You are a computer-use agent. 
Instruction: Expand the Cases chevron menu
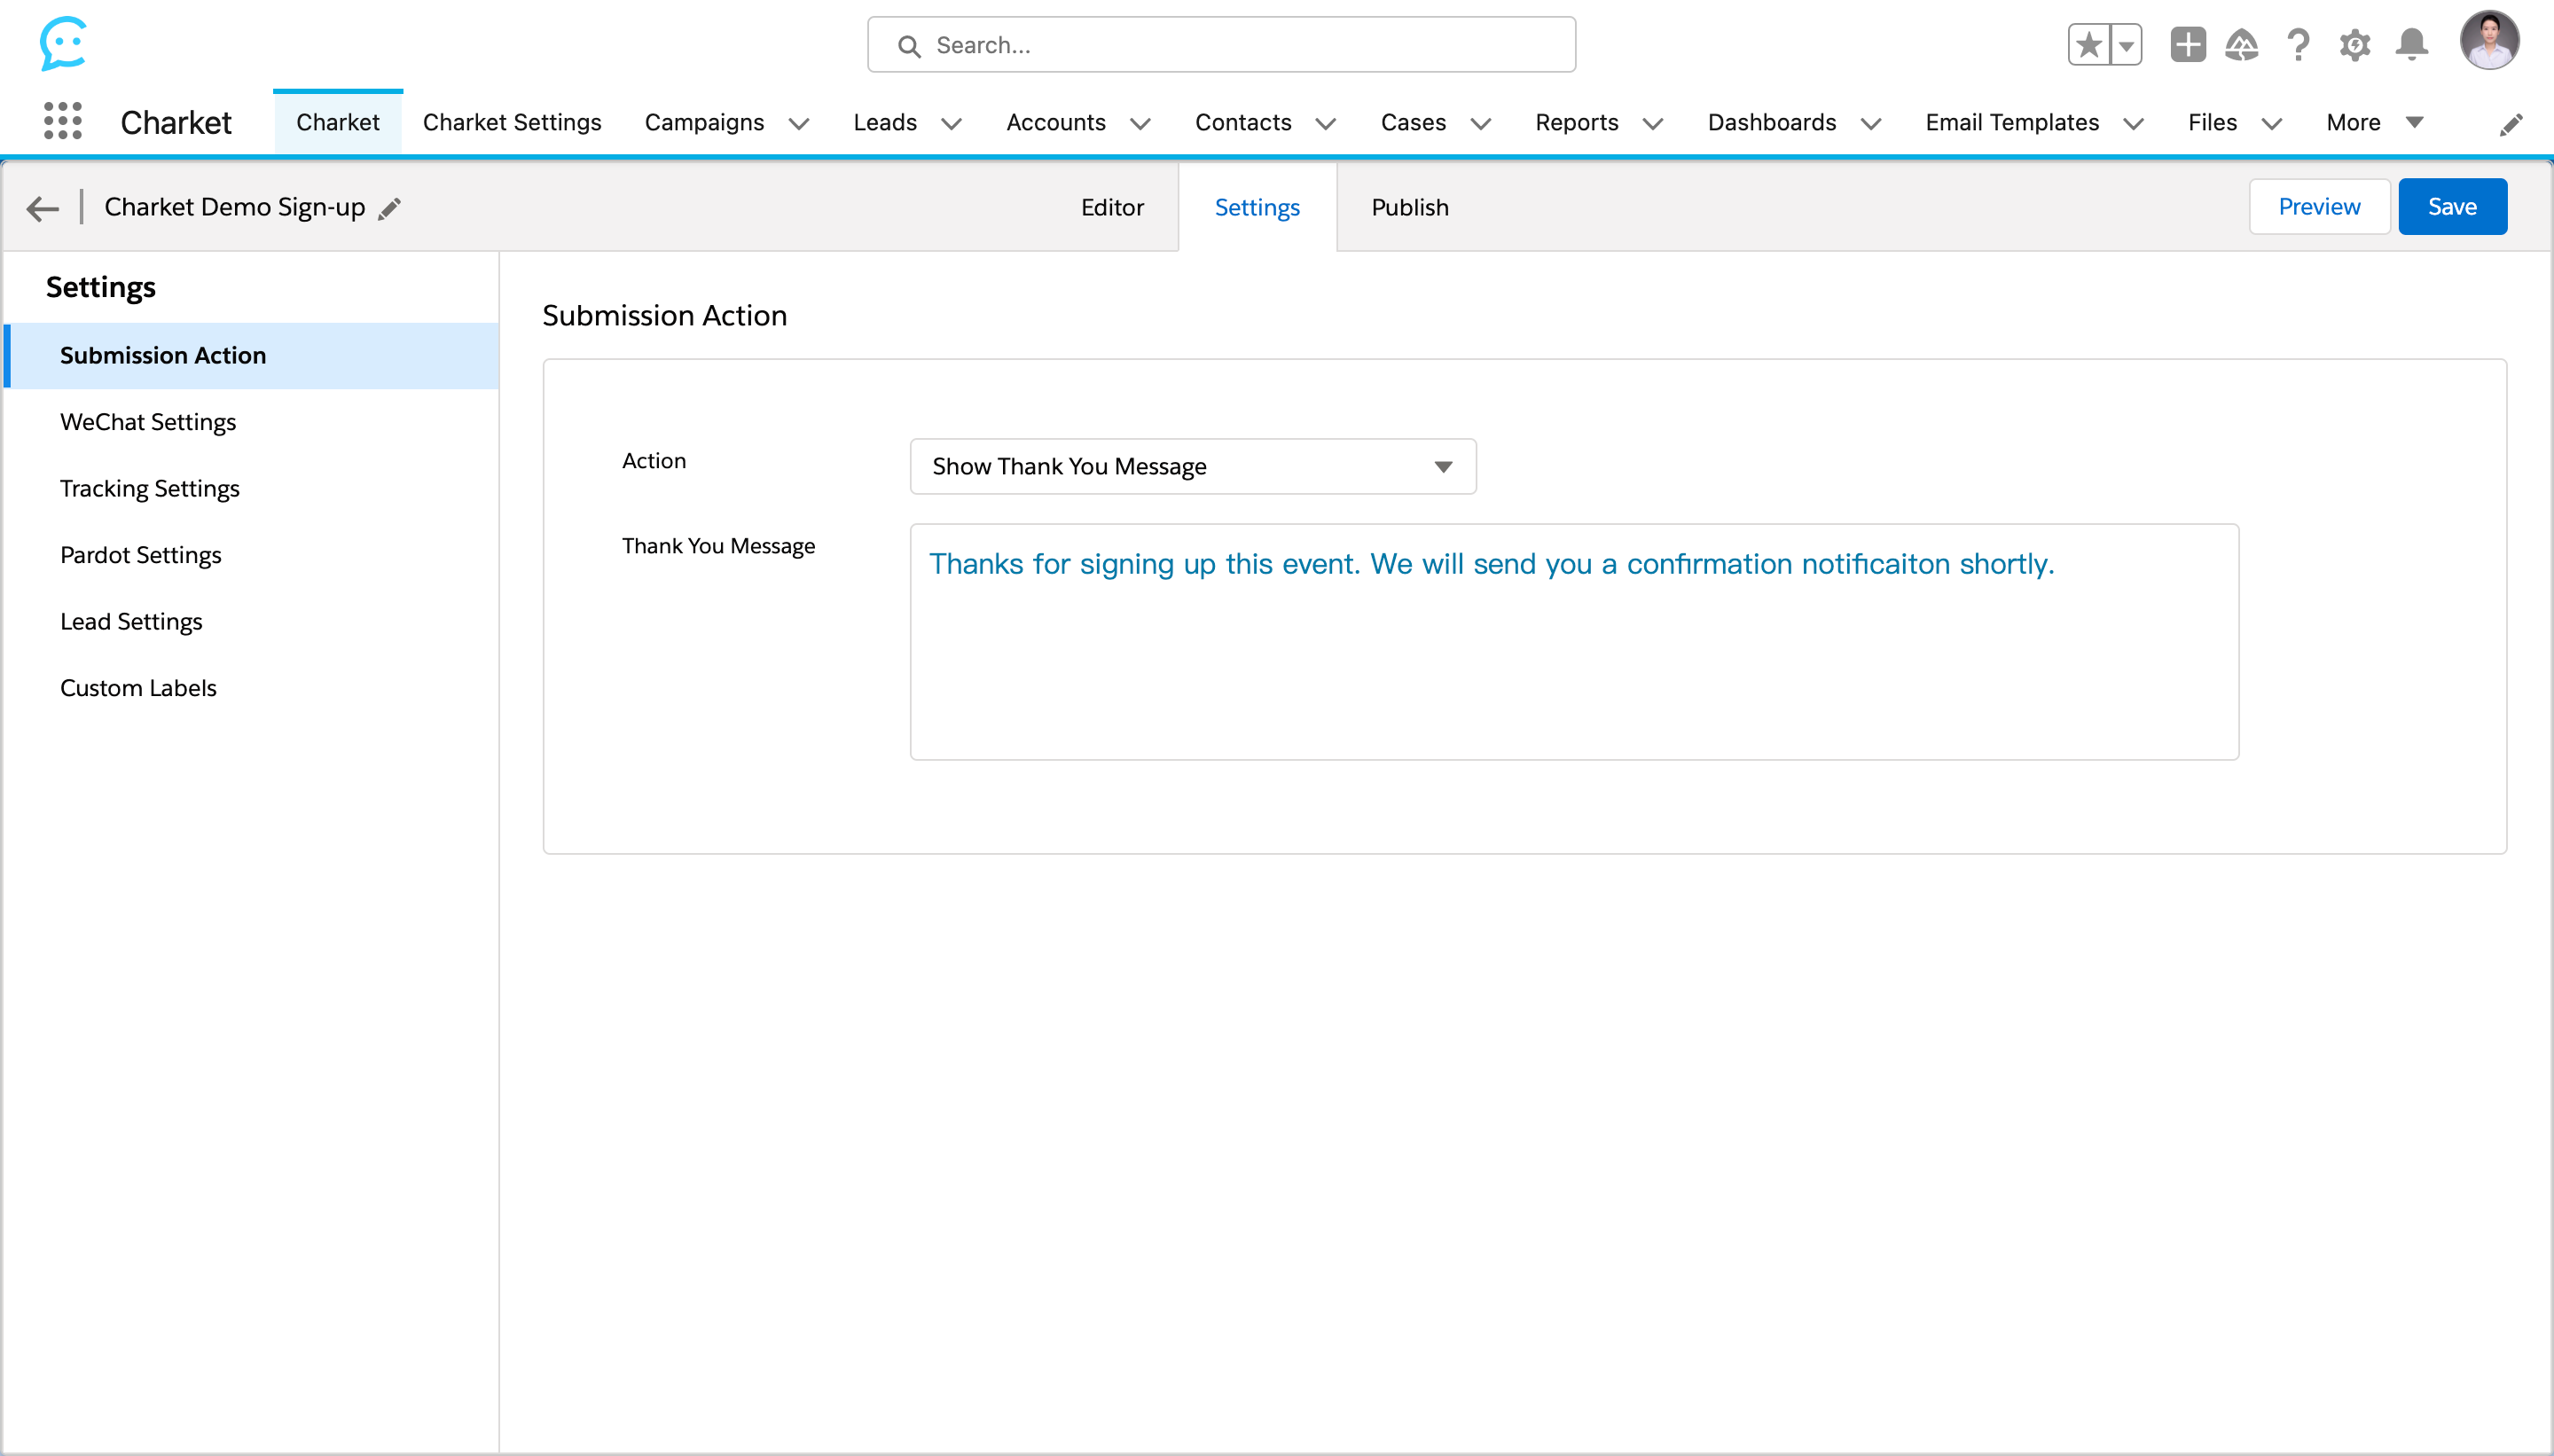[1480, 124]
